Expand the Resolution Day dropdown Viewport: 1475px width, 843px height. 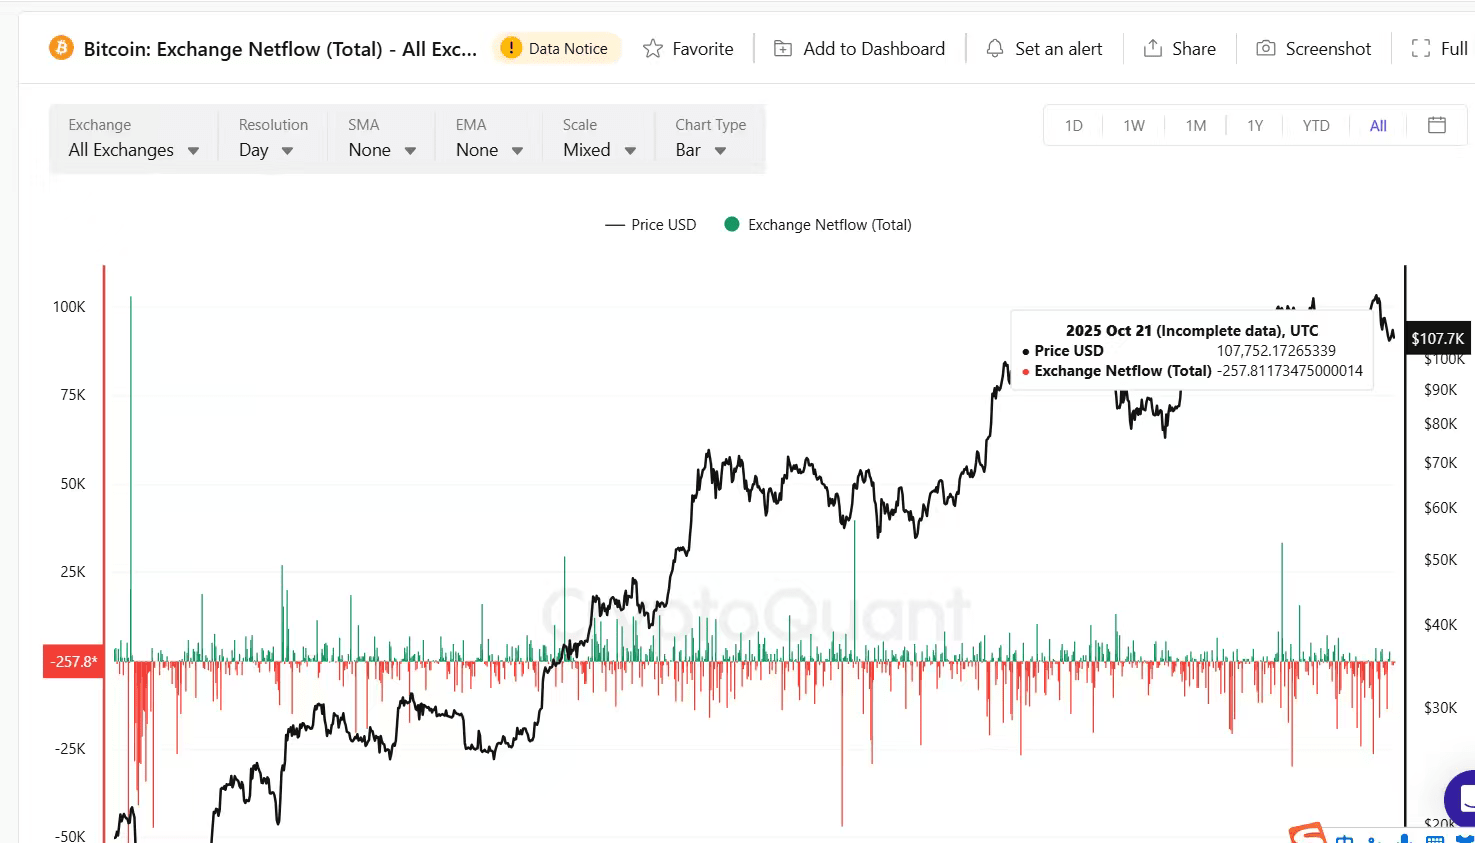coord(266,150)
